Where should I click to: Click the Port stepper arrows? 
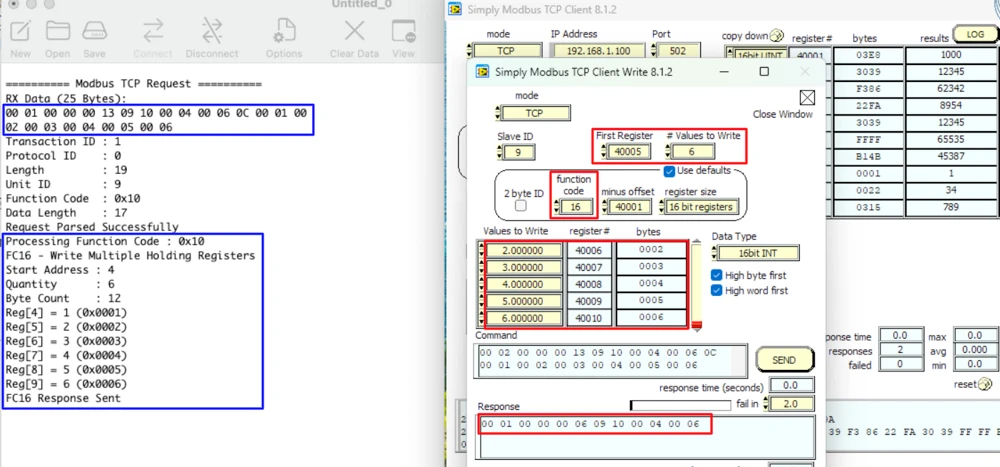pos(653,51)
